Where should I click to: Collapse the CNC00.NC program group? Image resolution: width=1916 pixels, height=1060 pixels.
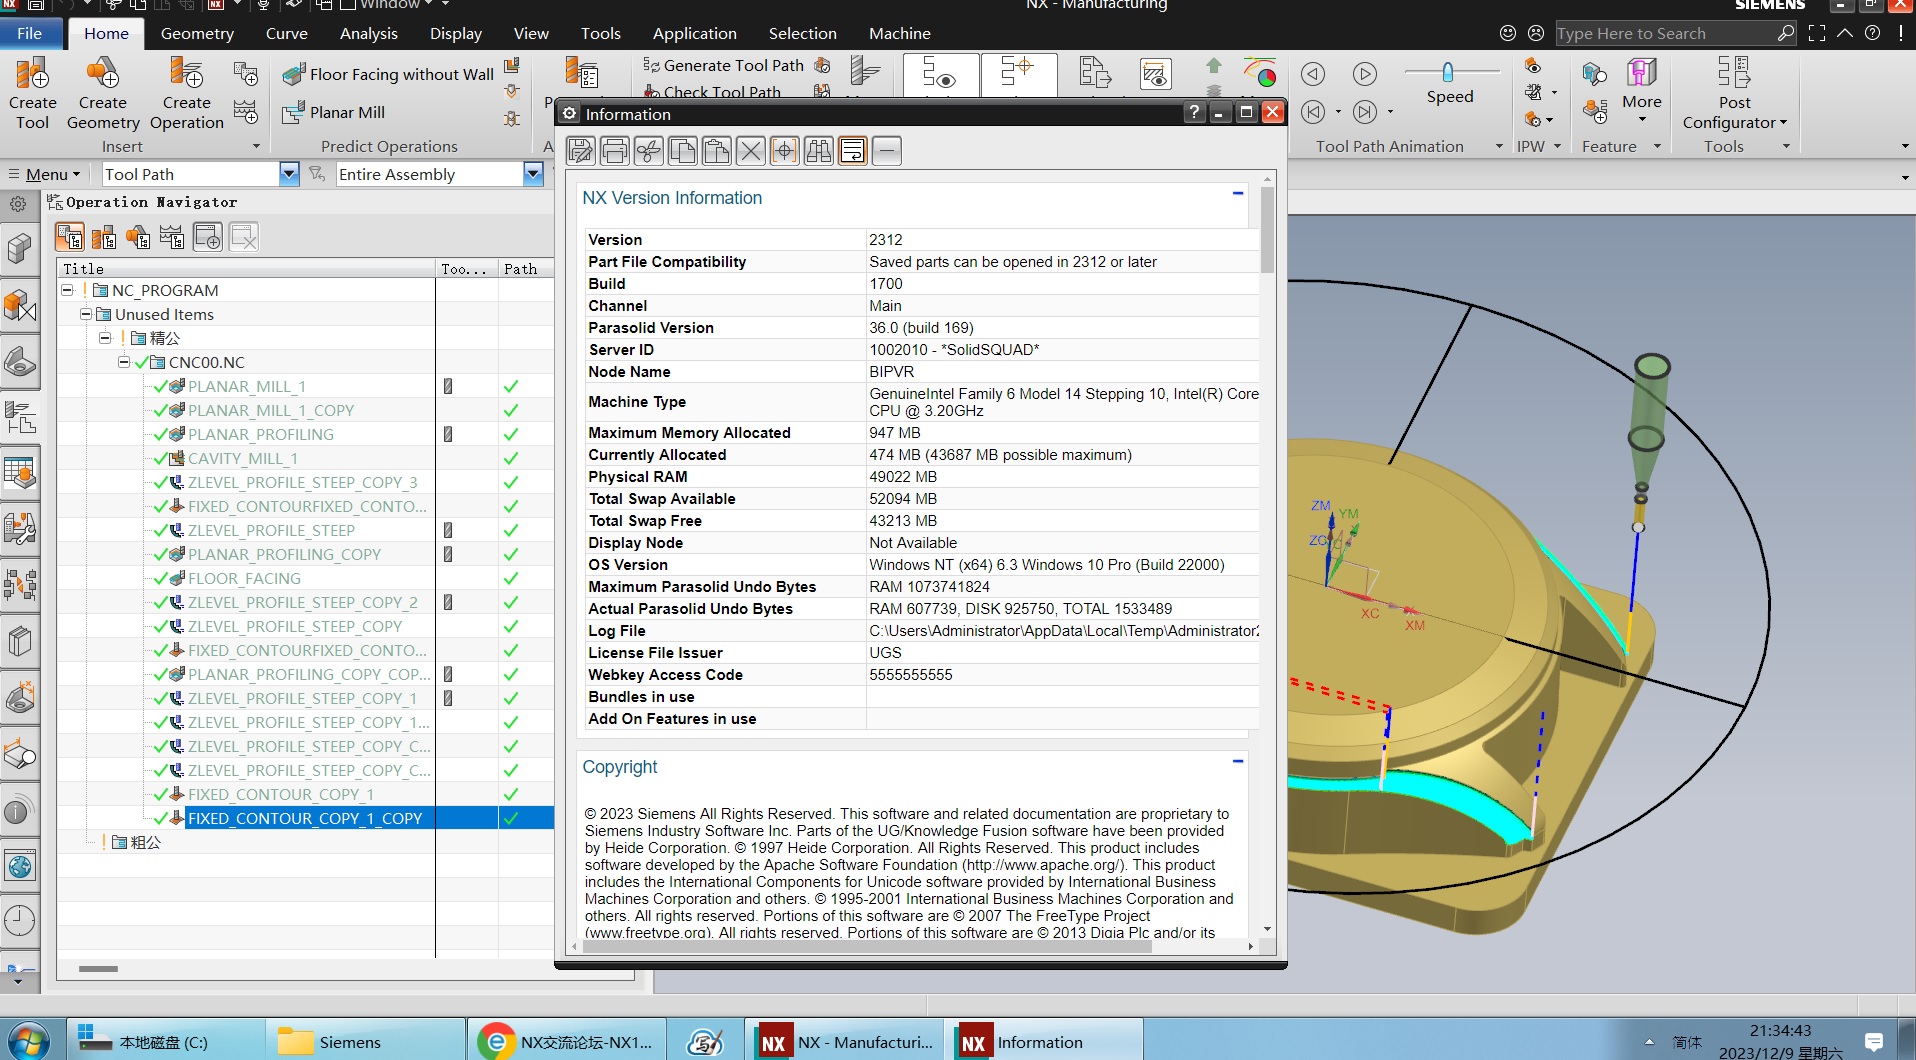pos(124,362)
